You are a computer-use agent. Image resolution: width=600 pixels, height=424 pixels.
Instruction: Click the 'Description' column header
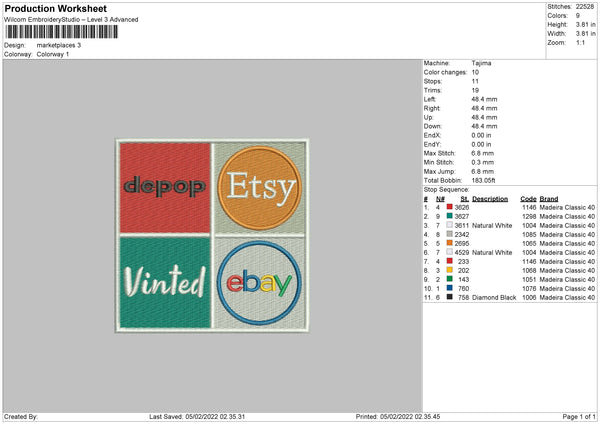click(490, 199)
